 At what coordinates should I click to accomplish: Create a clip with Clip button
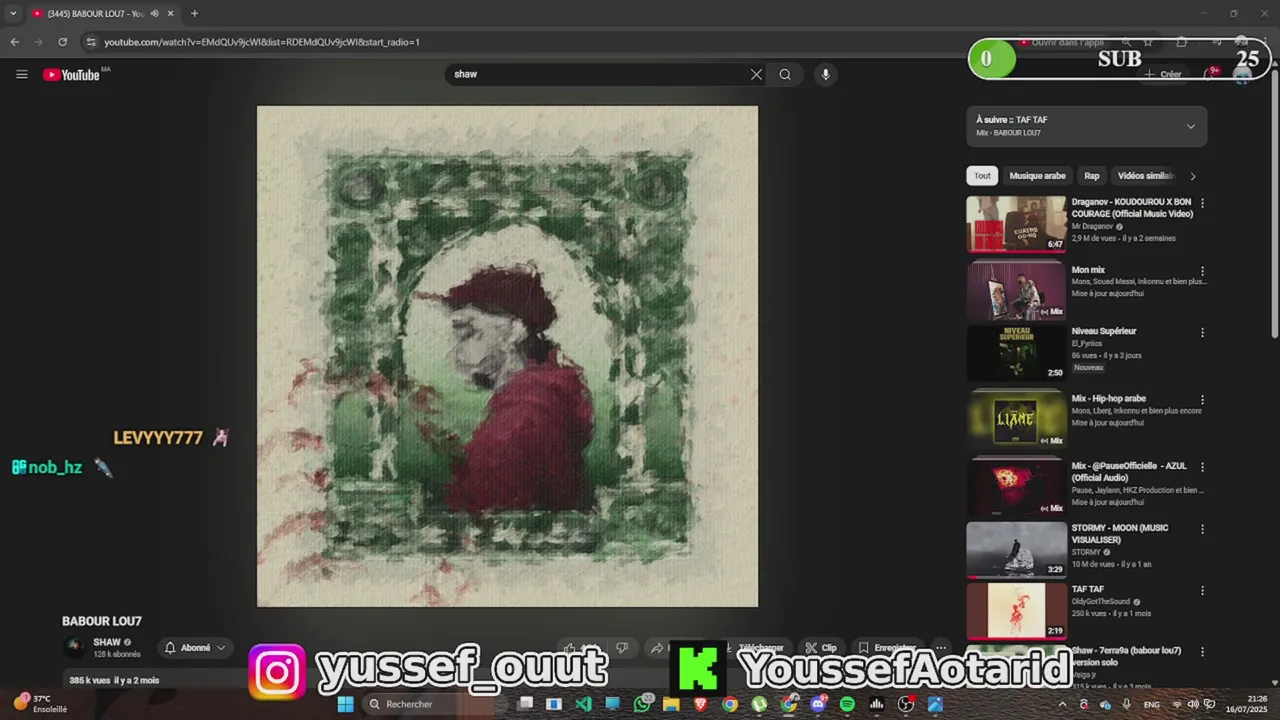(822, 648)
